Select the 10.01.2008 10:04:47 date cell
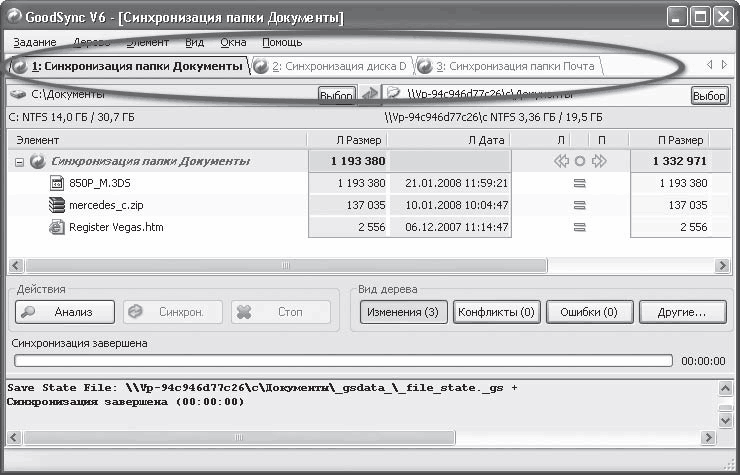 (x=451, y=205)
